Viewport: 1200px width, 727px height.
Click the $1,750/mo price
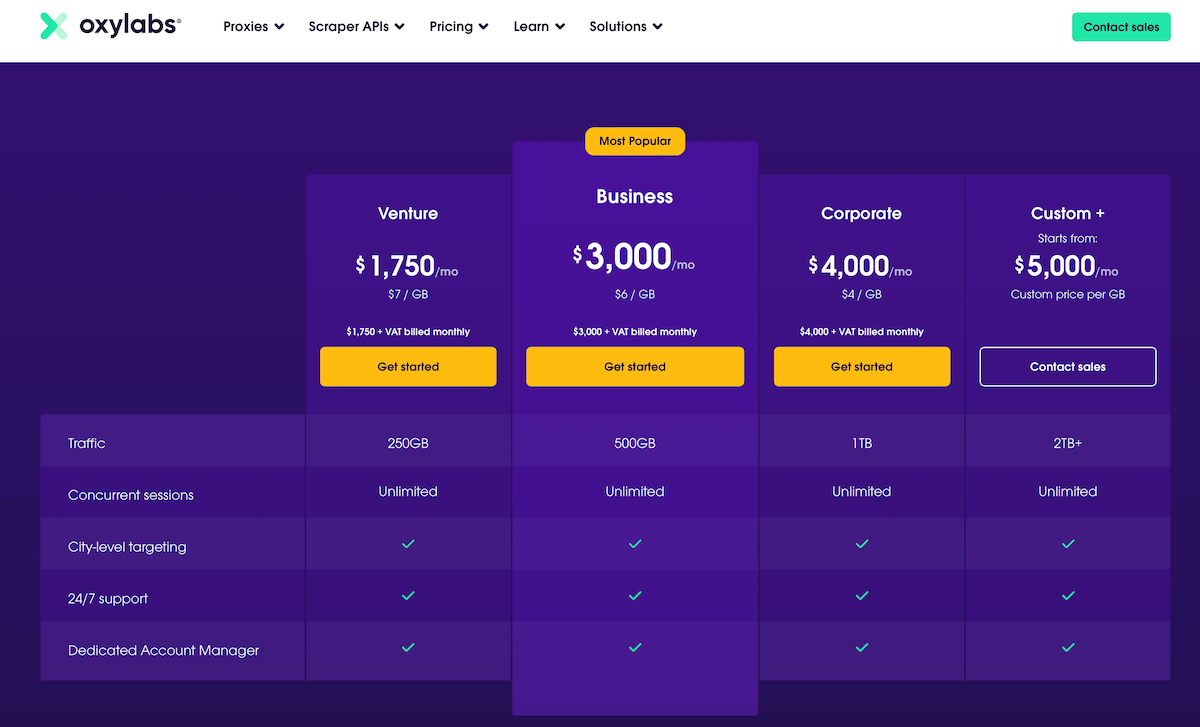(x=408, y=265)
